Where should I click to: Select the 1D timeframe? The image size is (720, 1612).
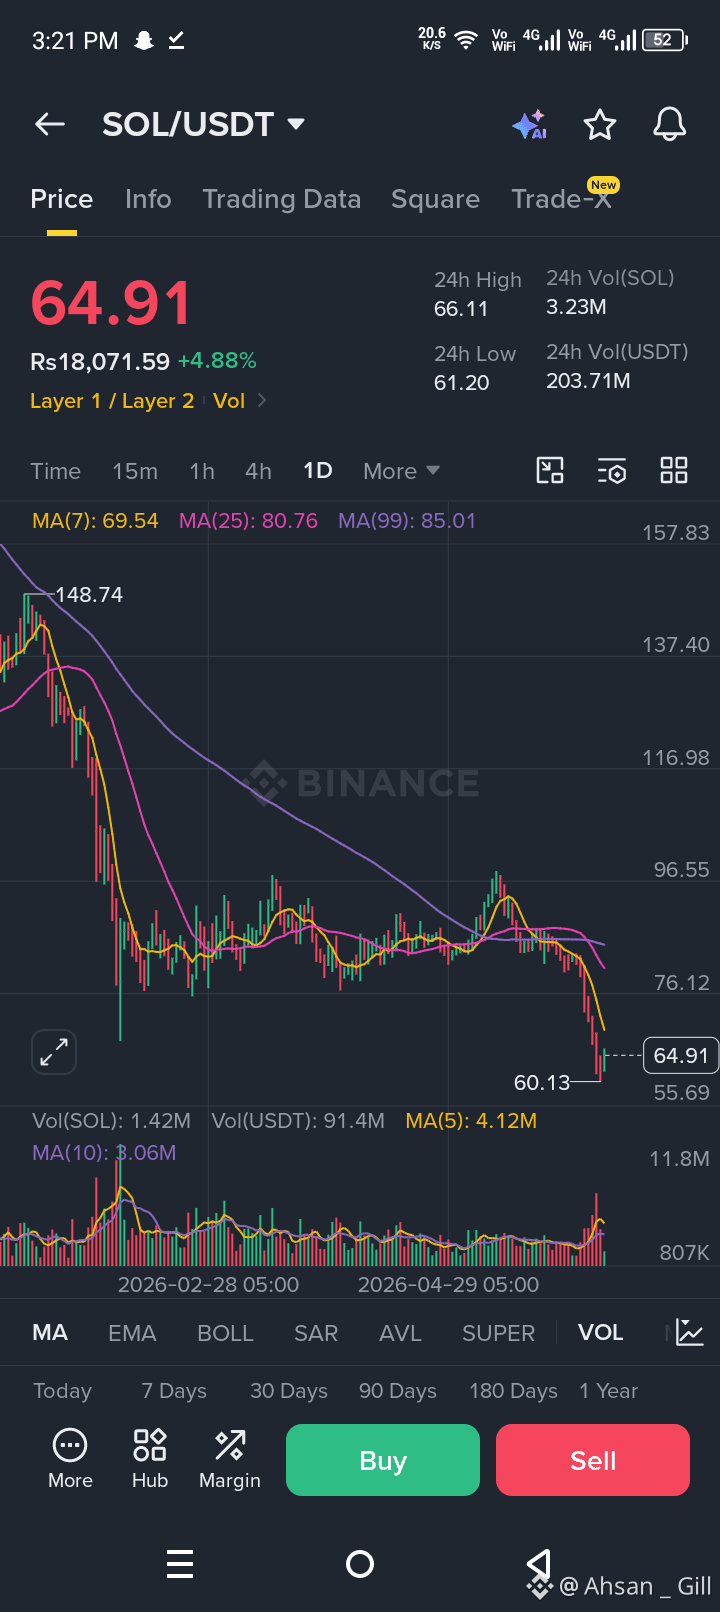318,471
